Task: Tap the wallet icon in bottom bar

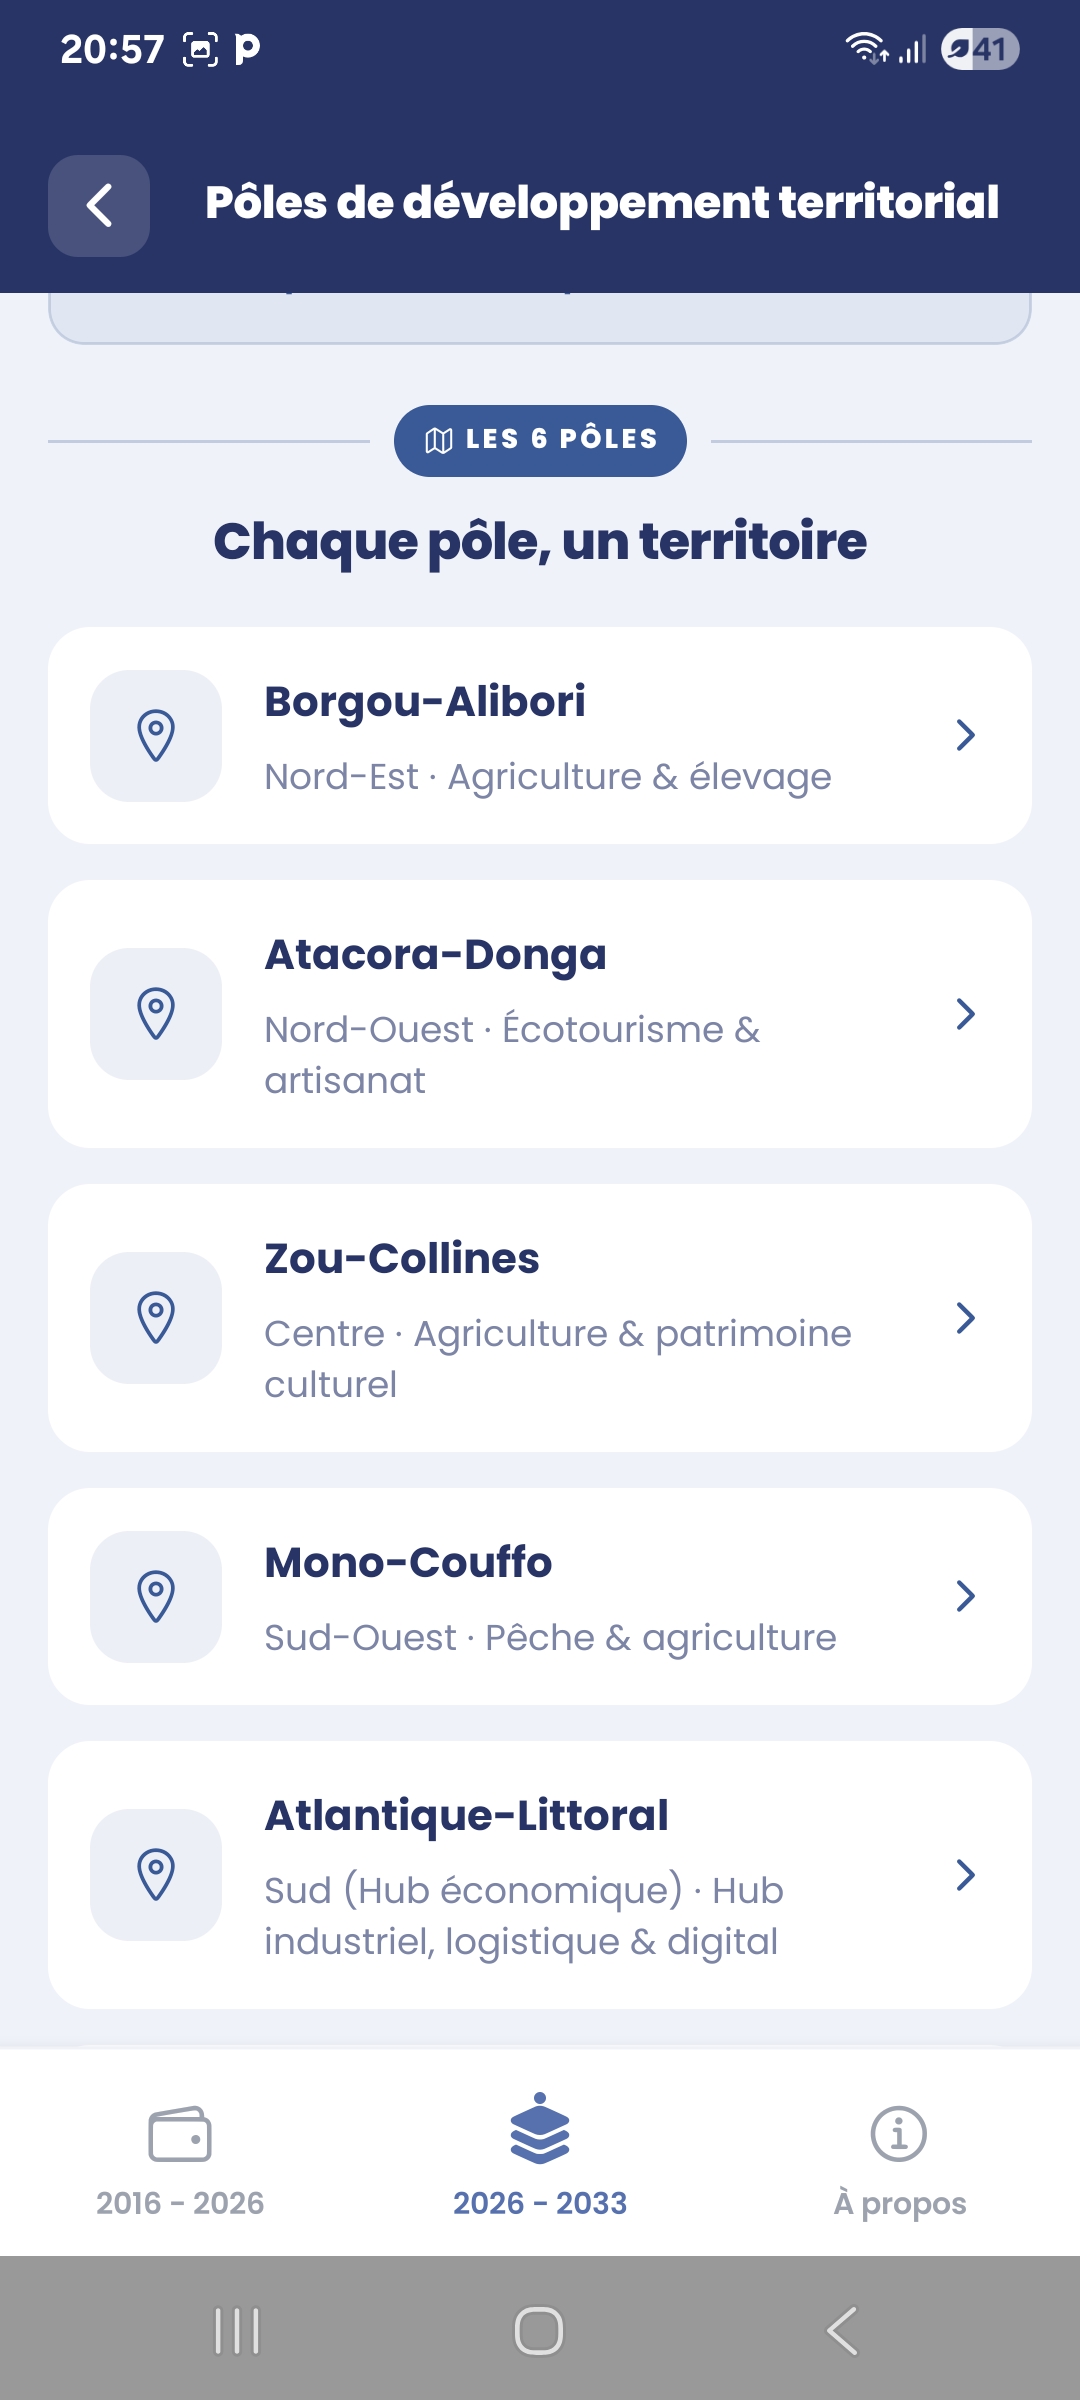Action: 180,2134
